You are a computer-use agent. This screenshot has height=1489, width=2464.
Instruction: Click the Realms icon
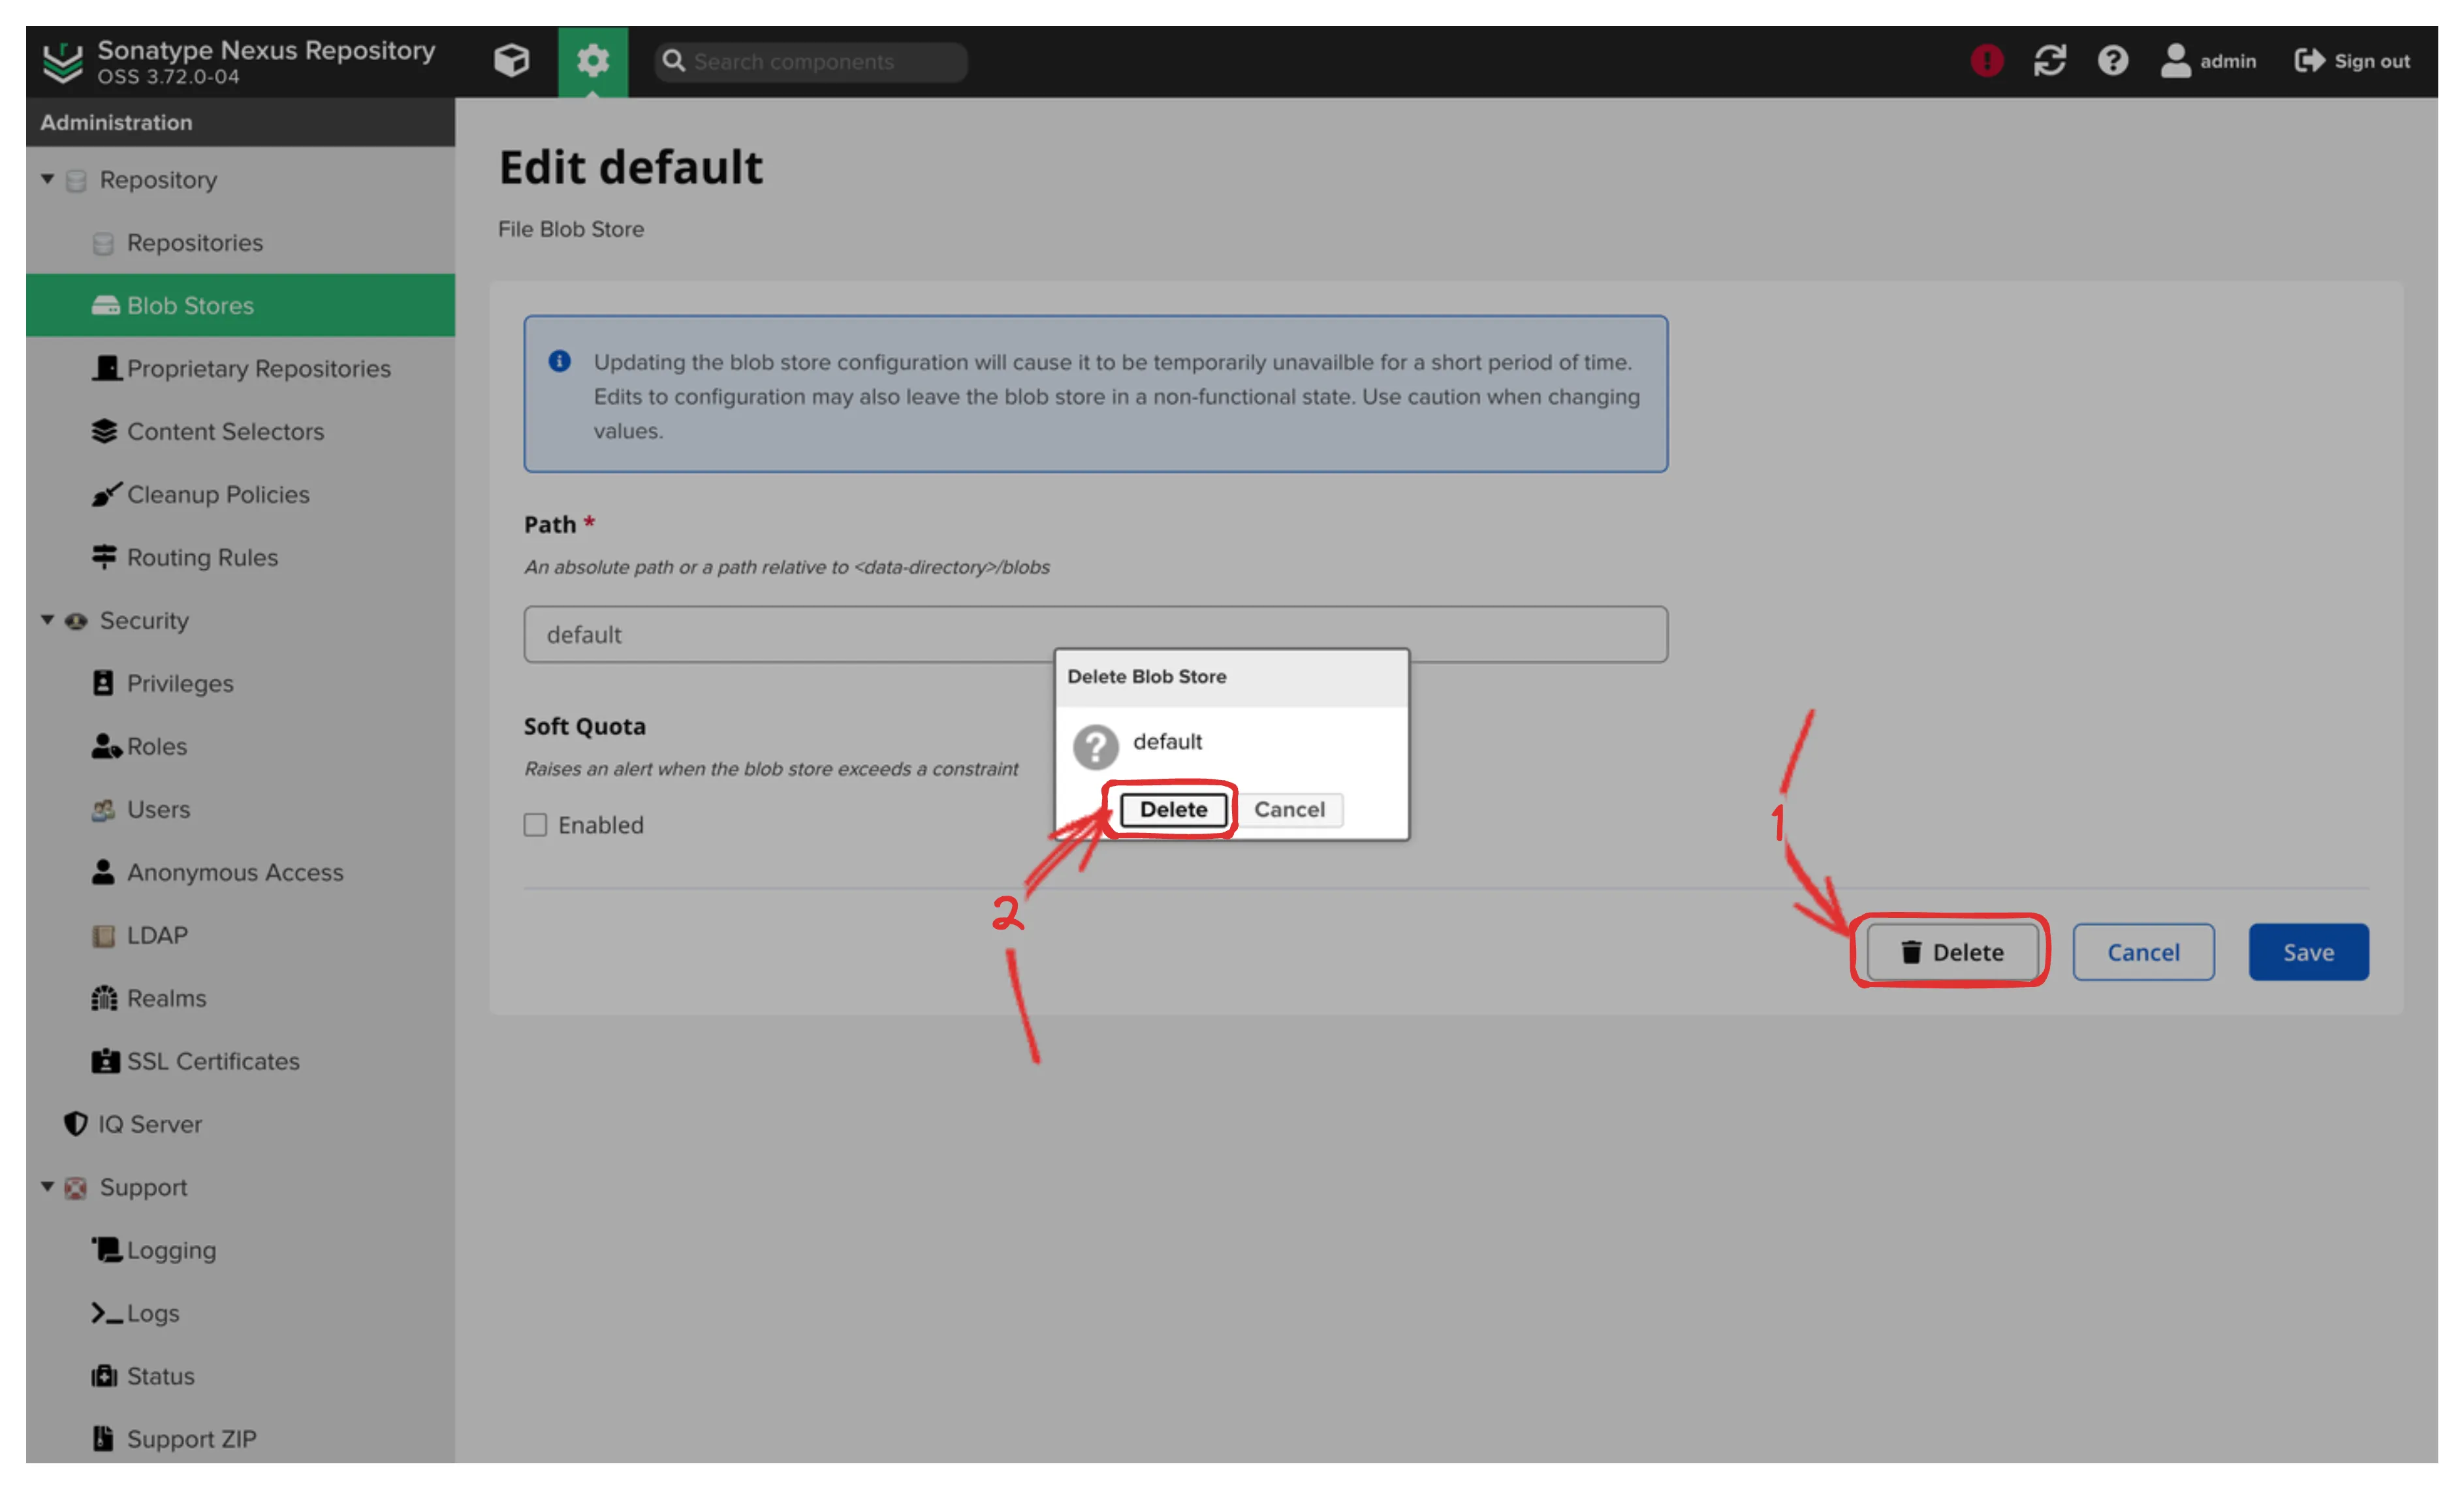pyautogui.click(x=104, y=998)
